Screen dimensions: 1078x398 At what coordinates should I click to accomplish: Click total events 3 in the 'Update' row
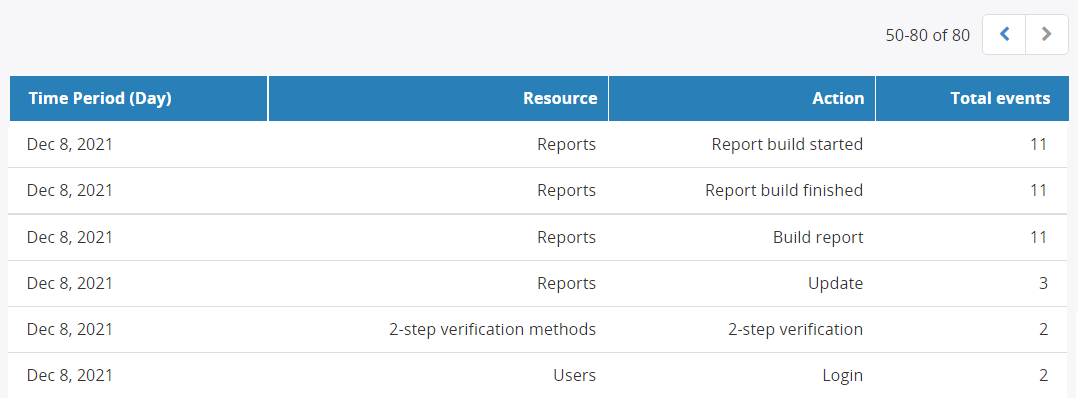pos(1044,283)
